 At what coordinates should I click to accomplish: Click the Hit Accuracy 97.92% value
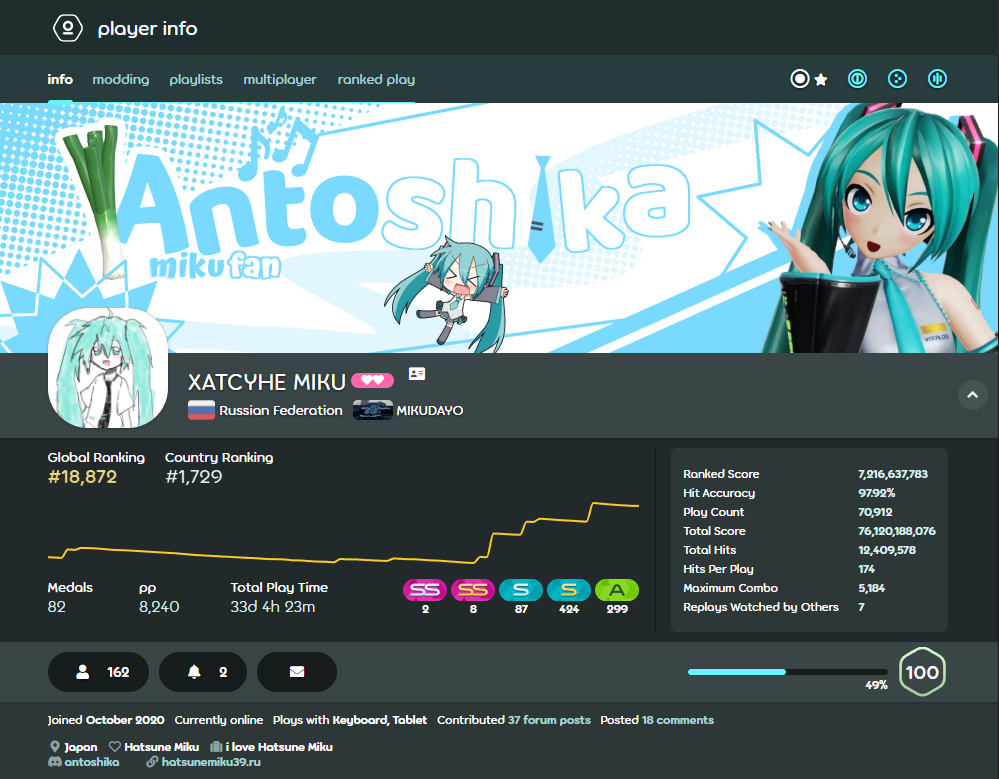click(x=876, y=493)
